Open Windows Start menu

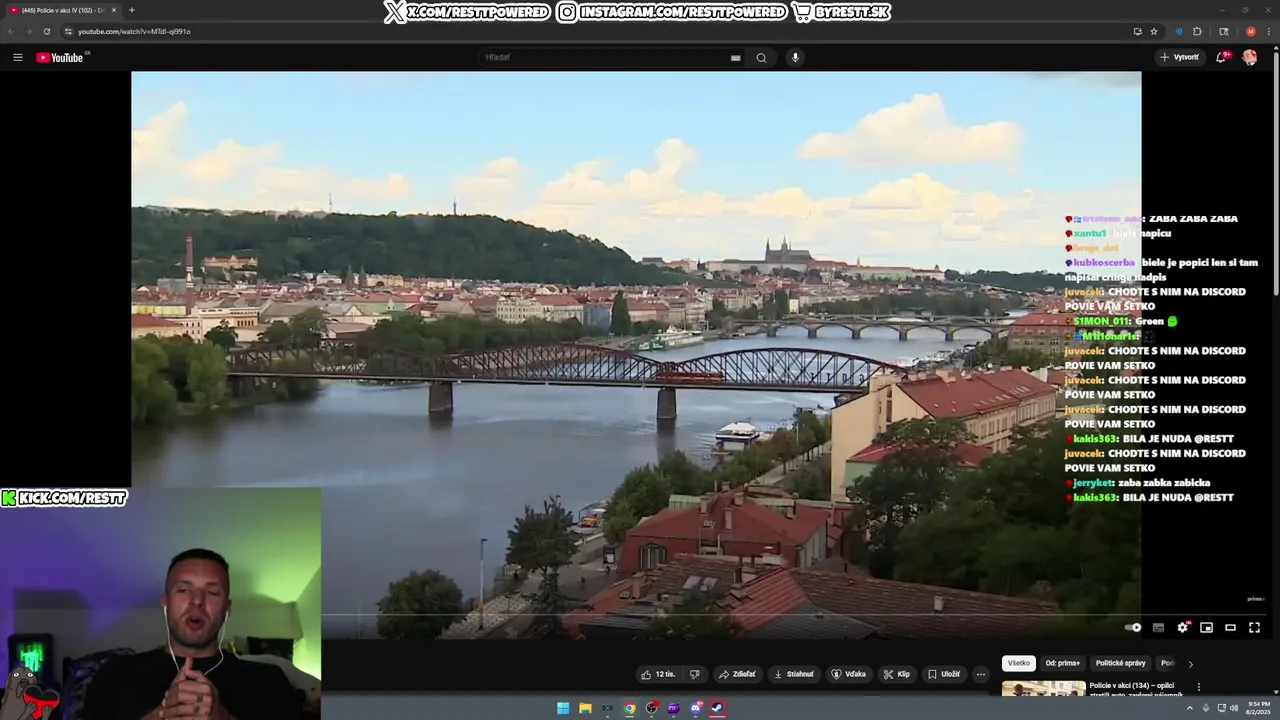point(563,709)
